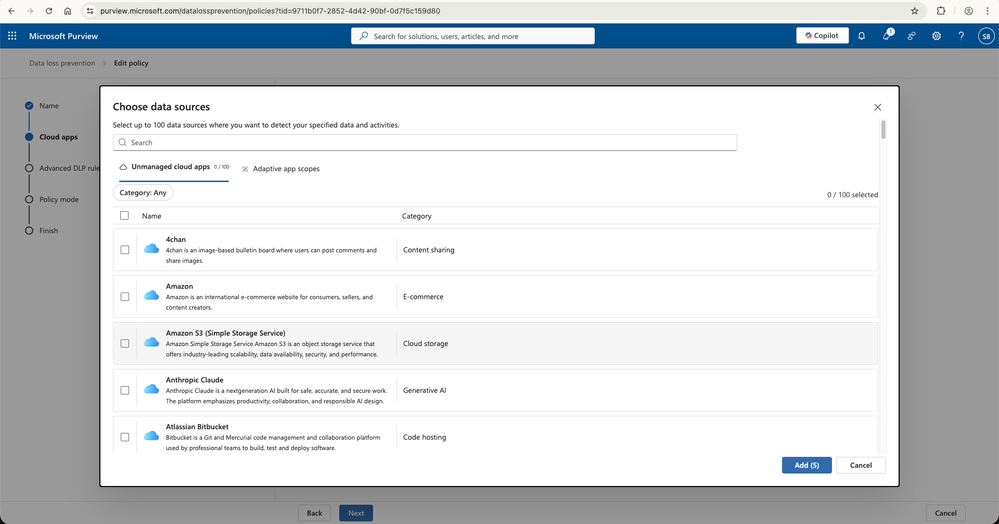This screenshot has width=999, height=524.
Task: Close the Choose data sources dialog
Action: [x=877, y=107]
